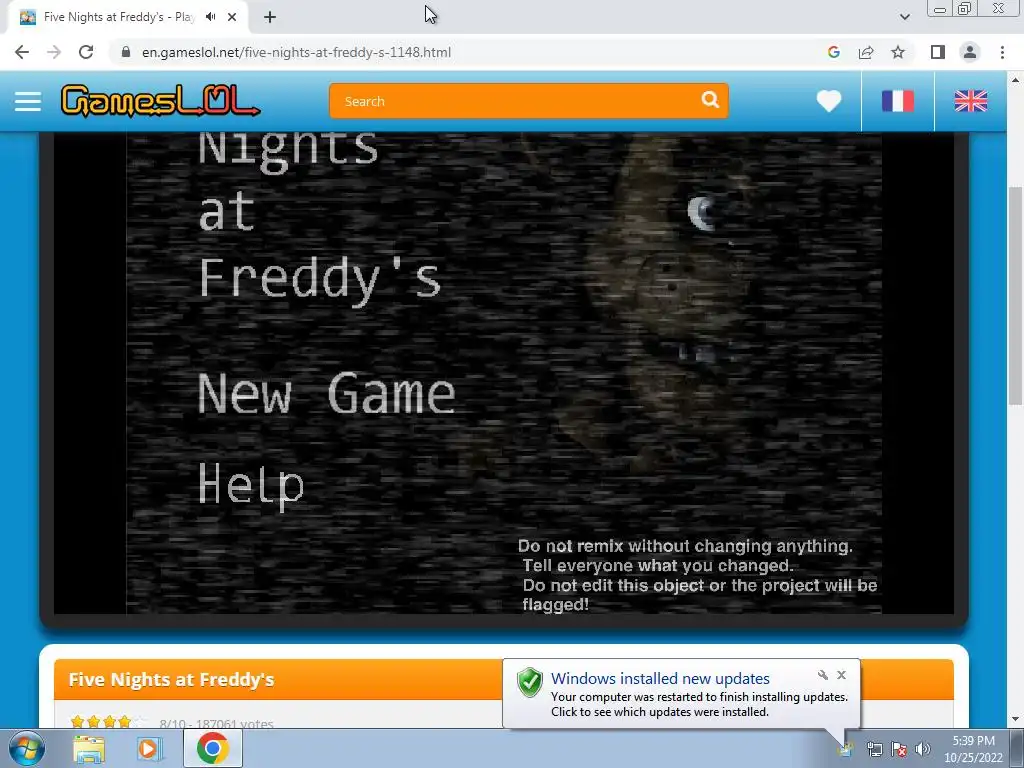Open the GamesLOL hamburger menu
Viewport: 1024px width, 768px height.
coord(28,101)
